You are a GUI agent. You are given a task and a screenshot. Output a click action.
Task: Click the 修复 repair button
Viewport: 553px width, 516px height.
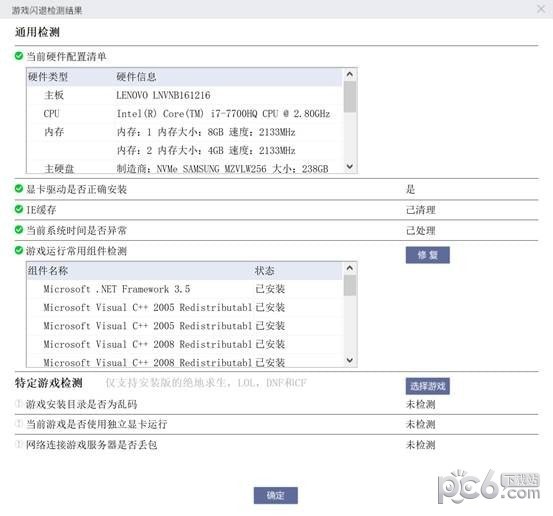[x=427, y=255]
